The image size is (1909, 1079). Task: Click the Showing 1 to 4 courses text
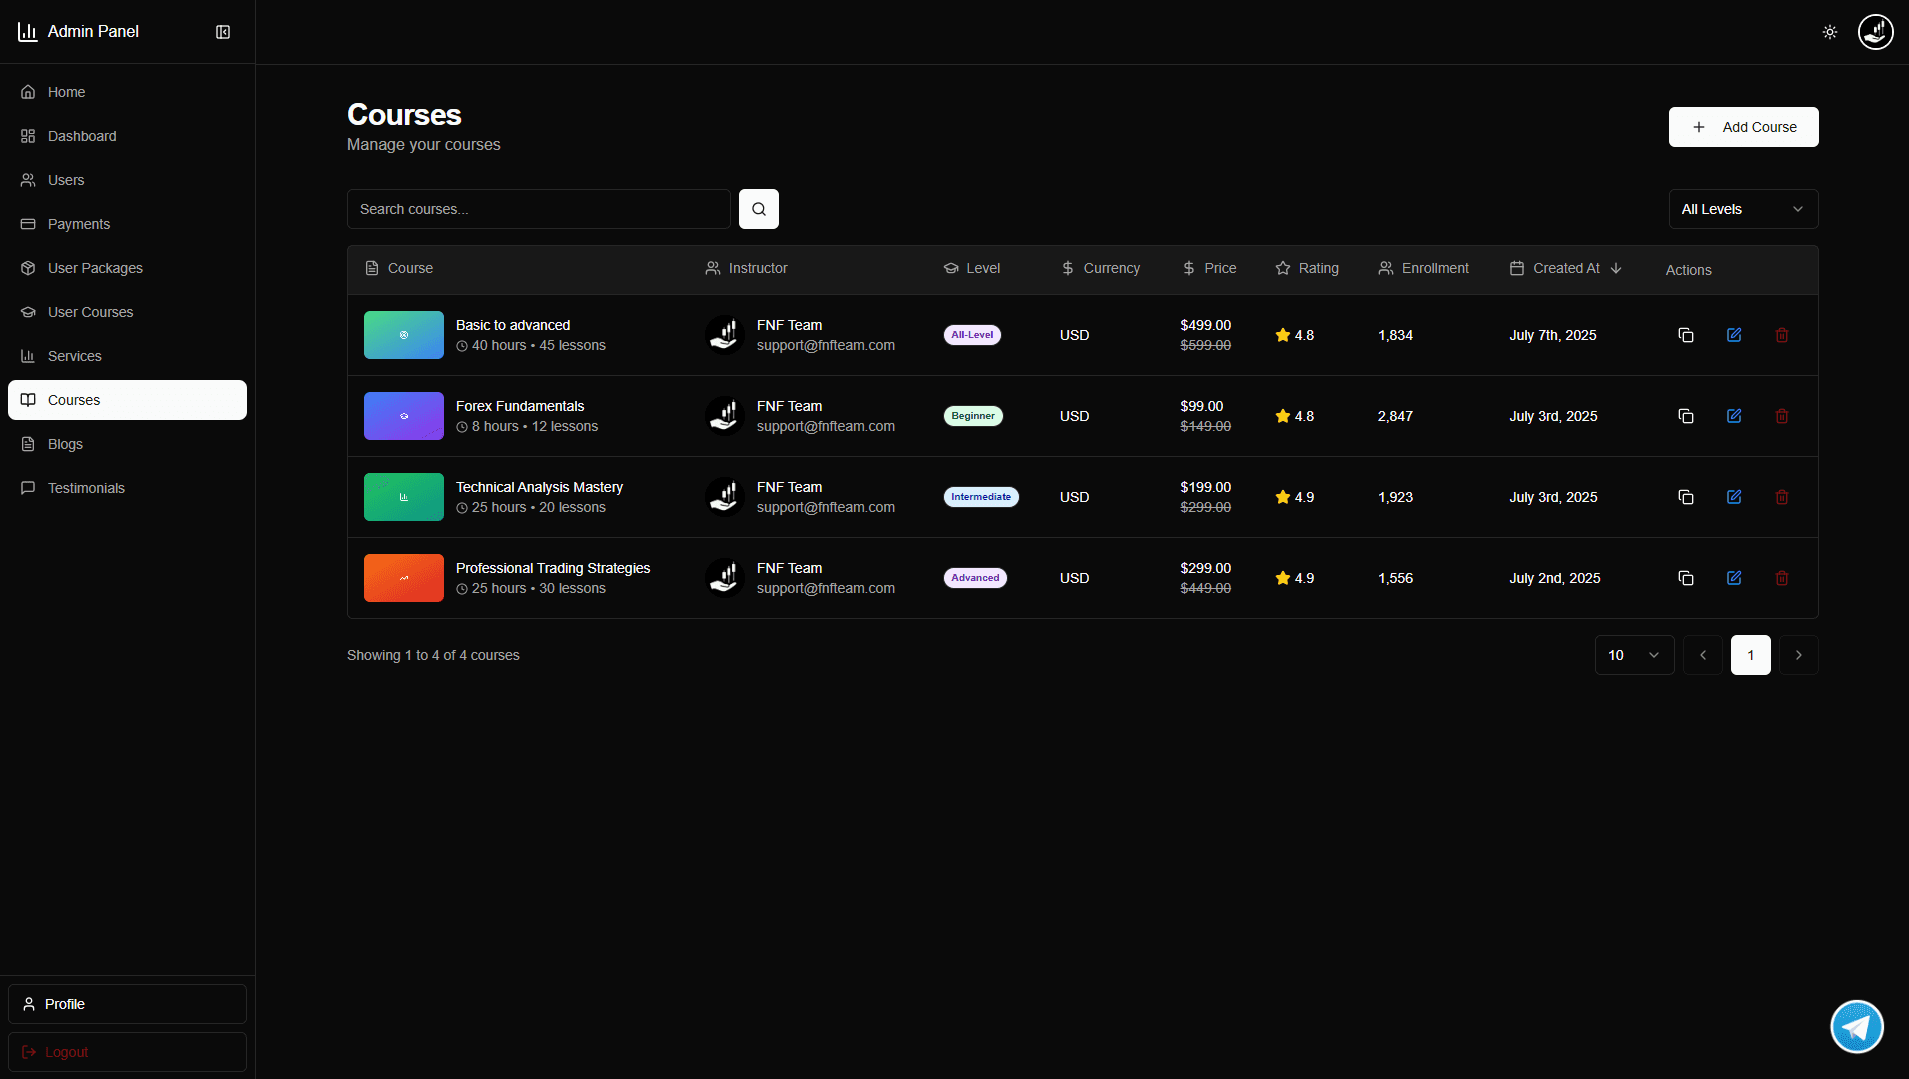[x=433, y=655]
